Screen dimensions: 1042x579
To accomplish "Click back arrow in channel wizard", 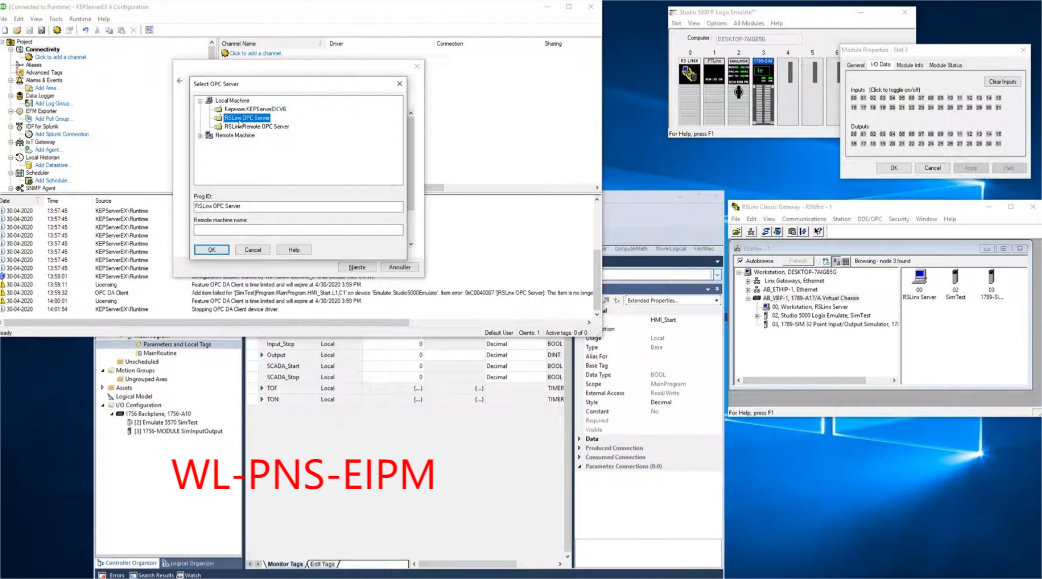I will click(179, 80).
